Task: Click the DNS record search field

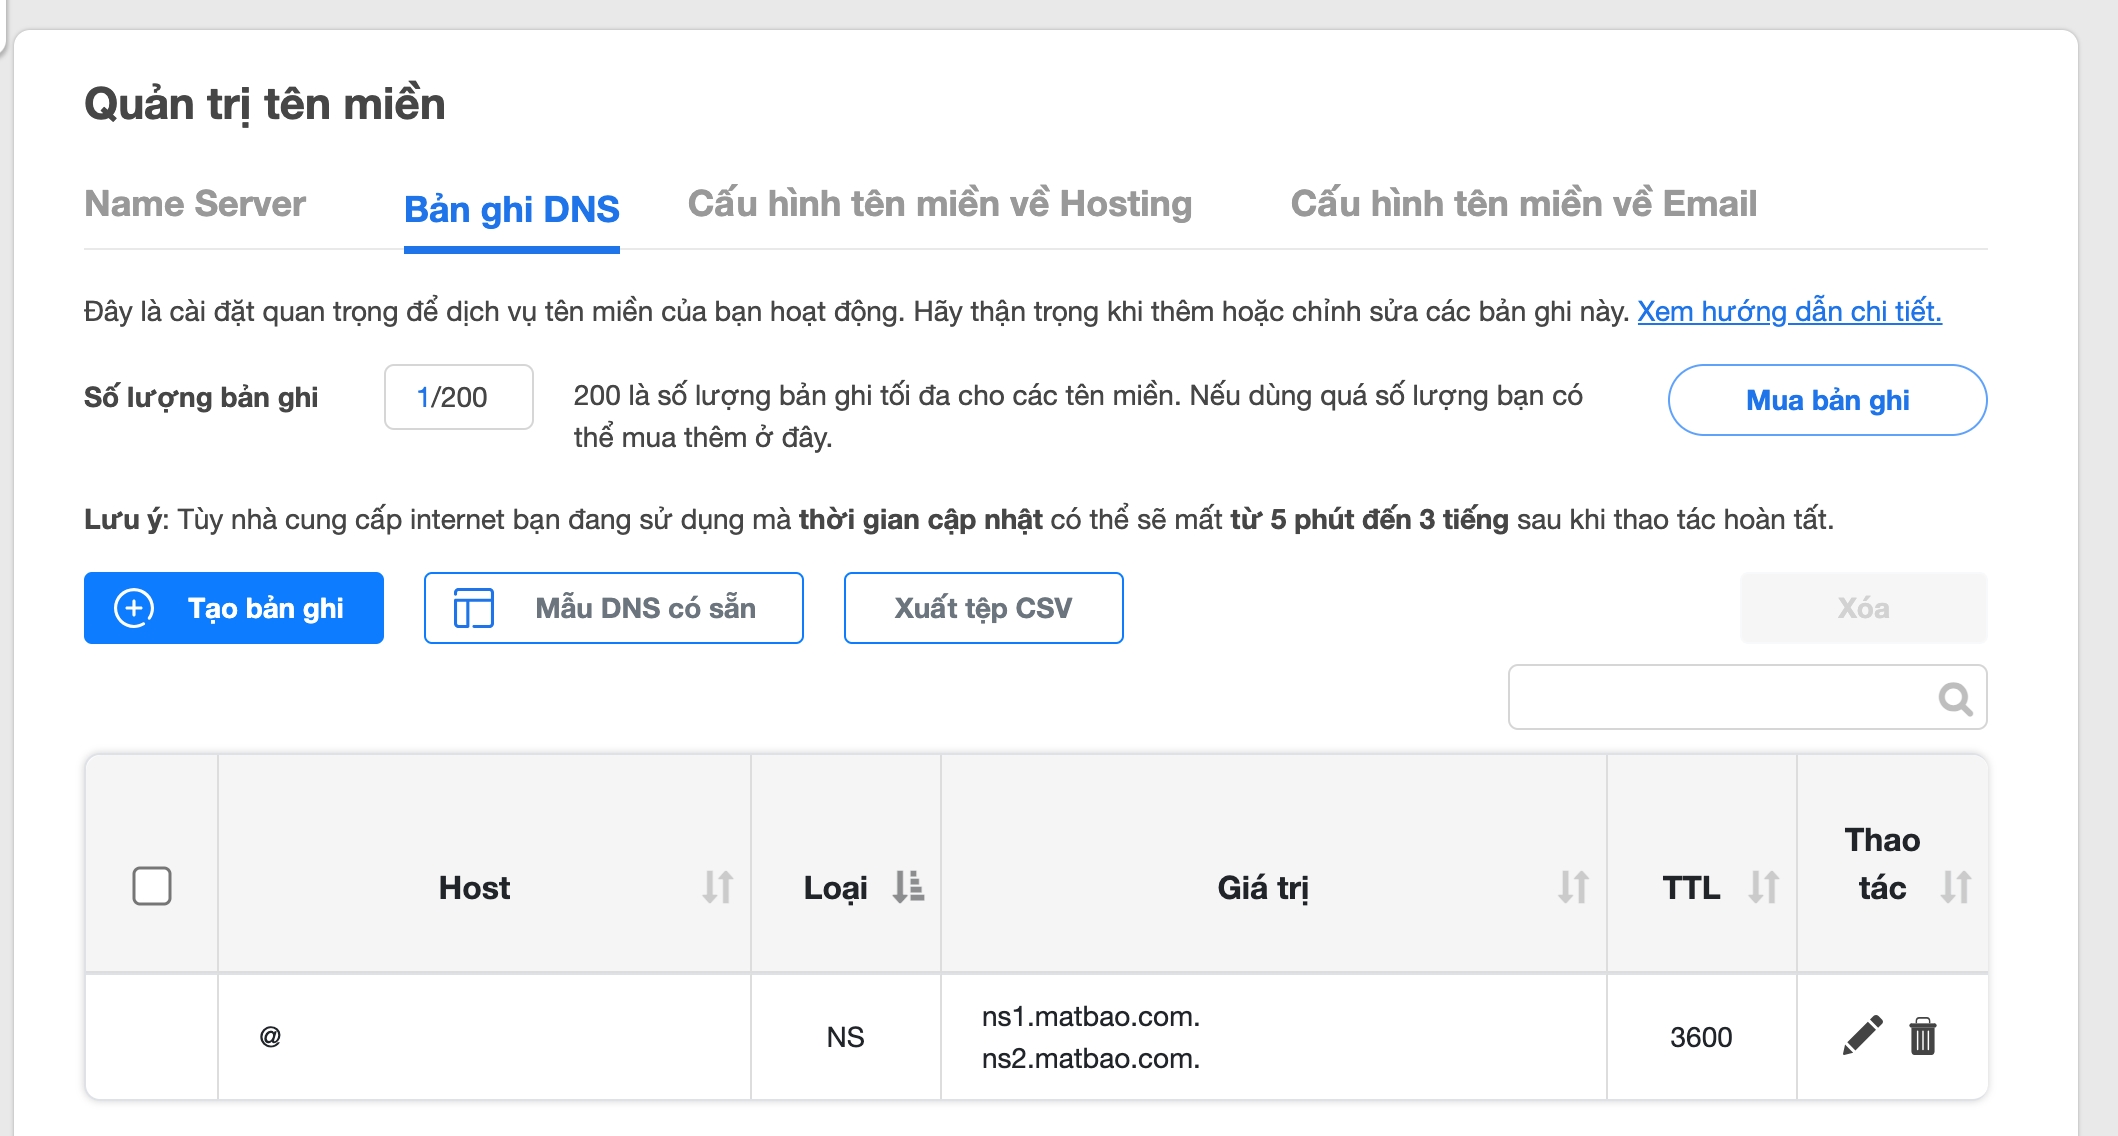Action: (1720, 698)
